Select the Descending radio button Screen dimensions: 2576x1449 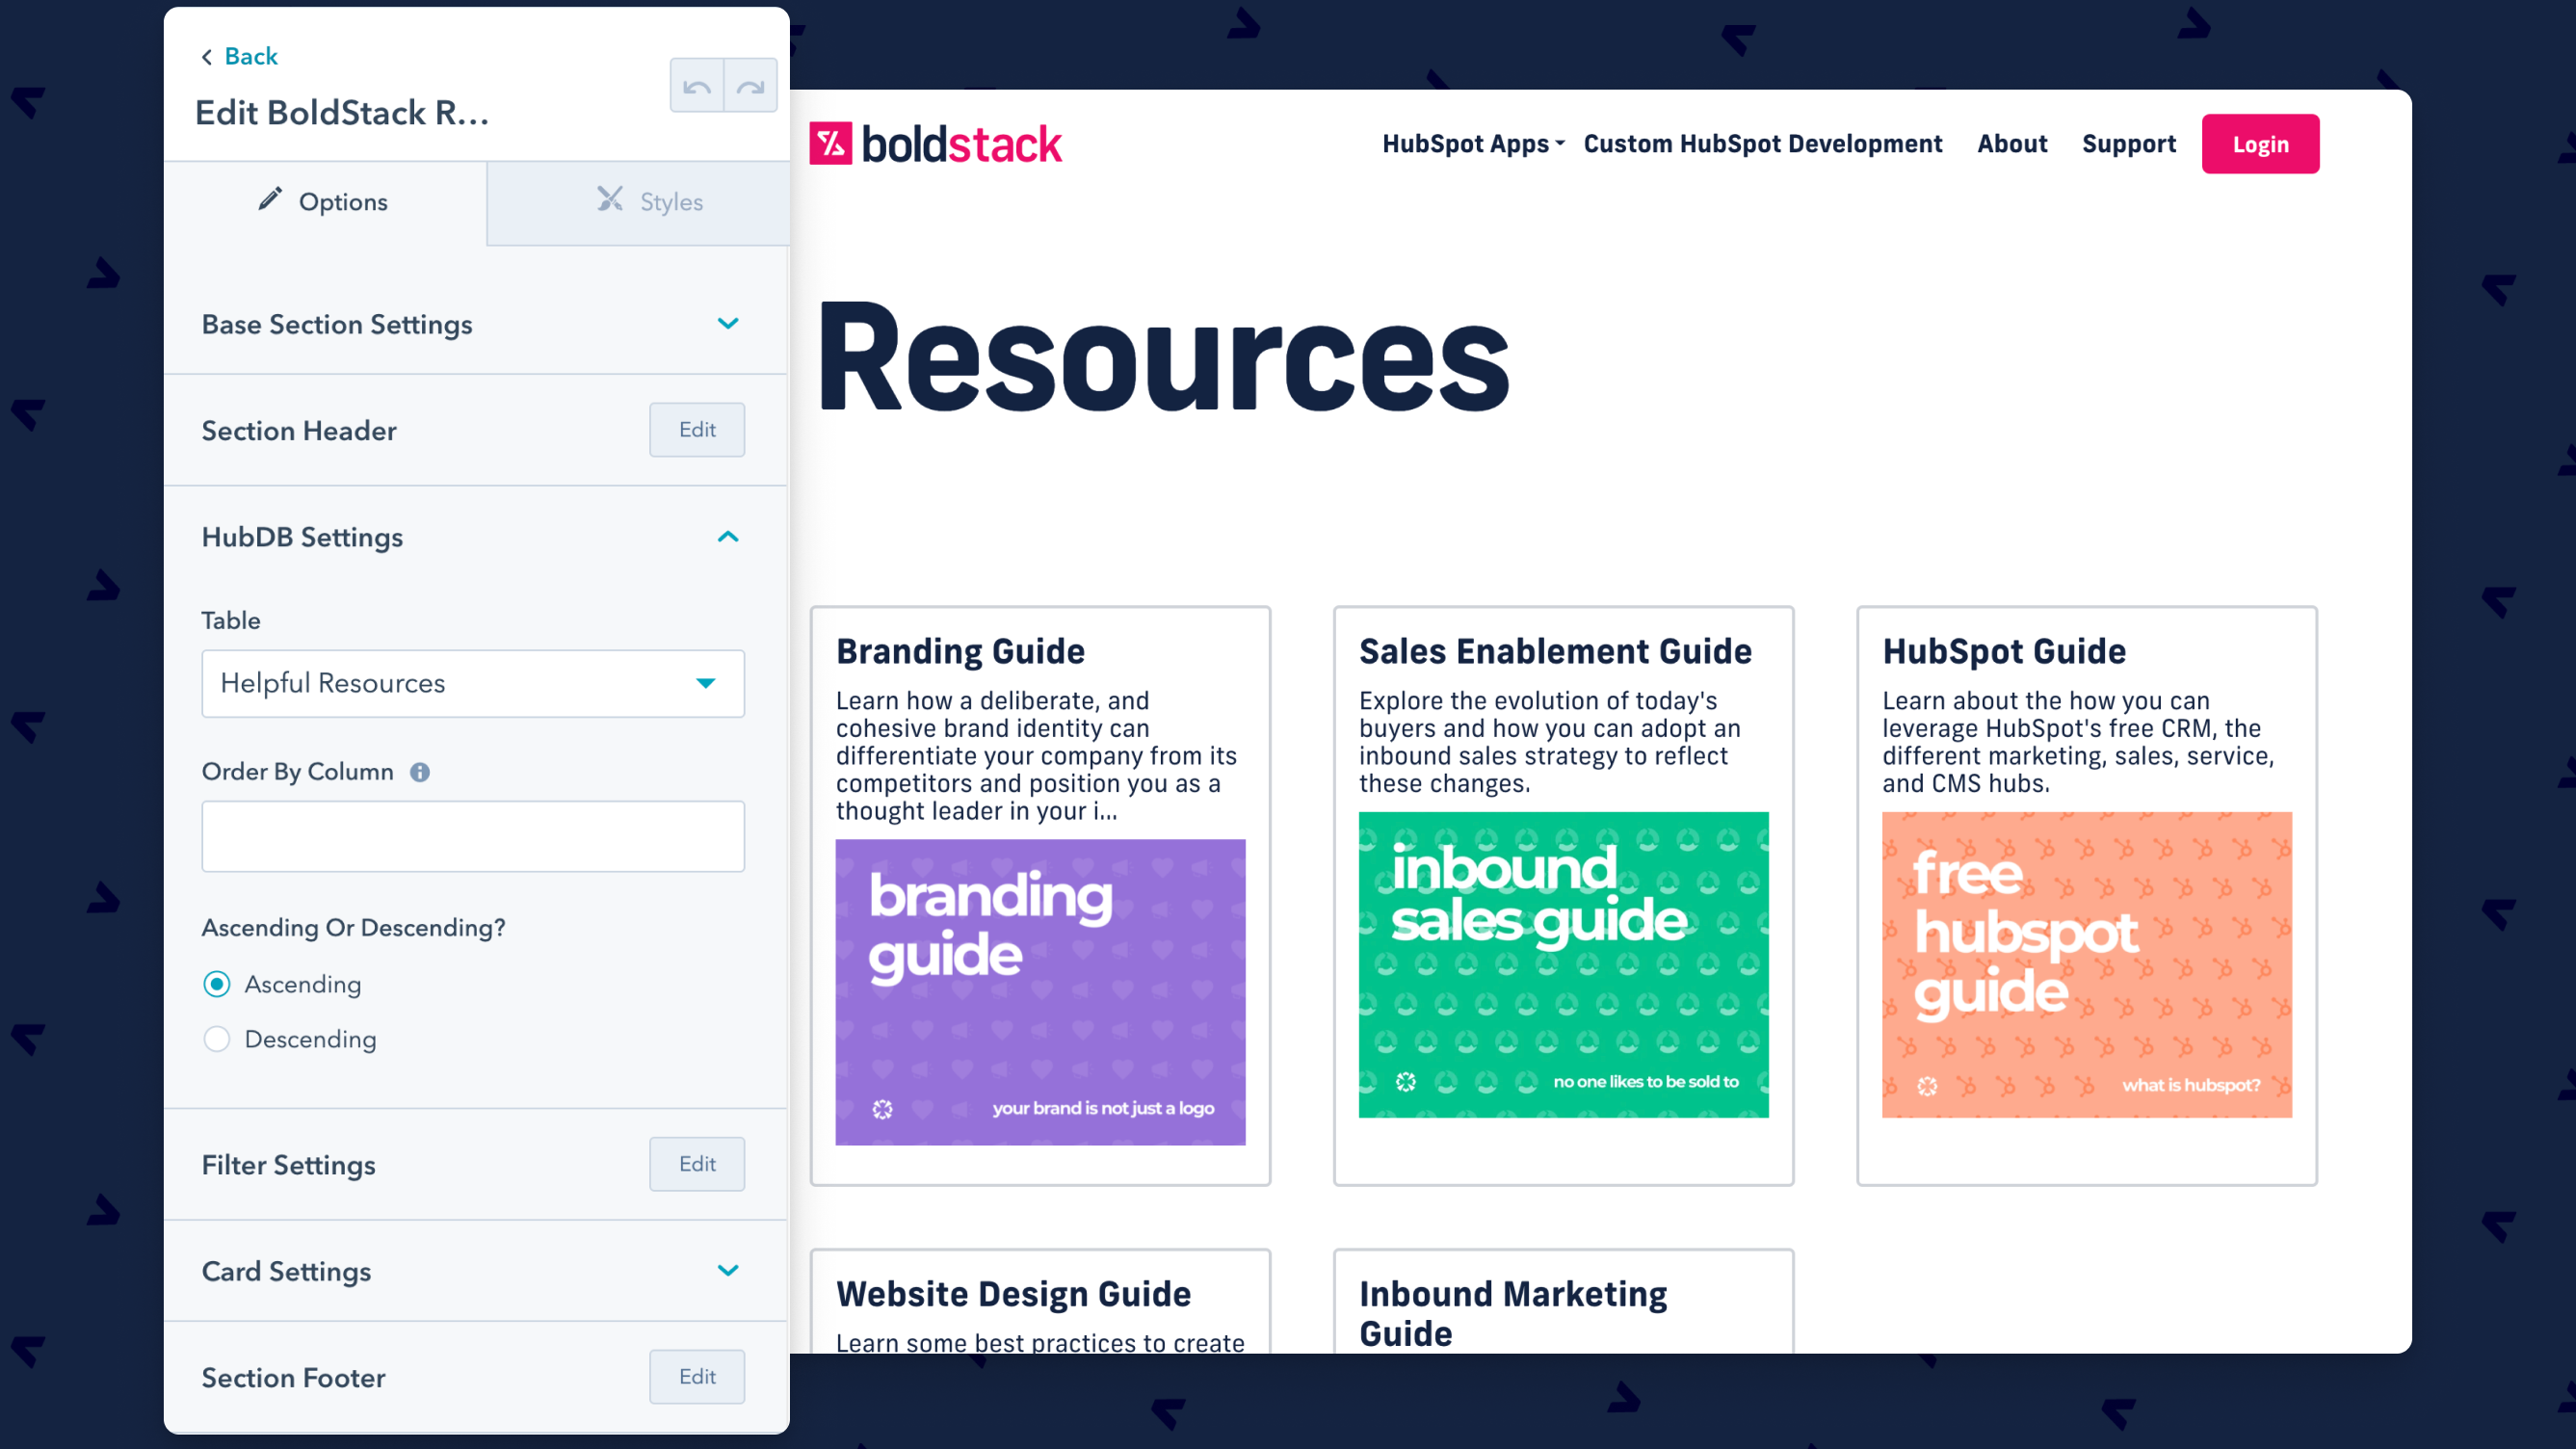tap(216, 1039)
